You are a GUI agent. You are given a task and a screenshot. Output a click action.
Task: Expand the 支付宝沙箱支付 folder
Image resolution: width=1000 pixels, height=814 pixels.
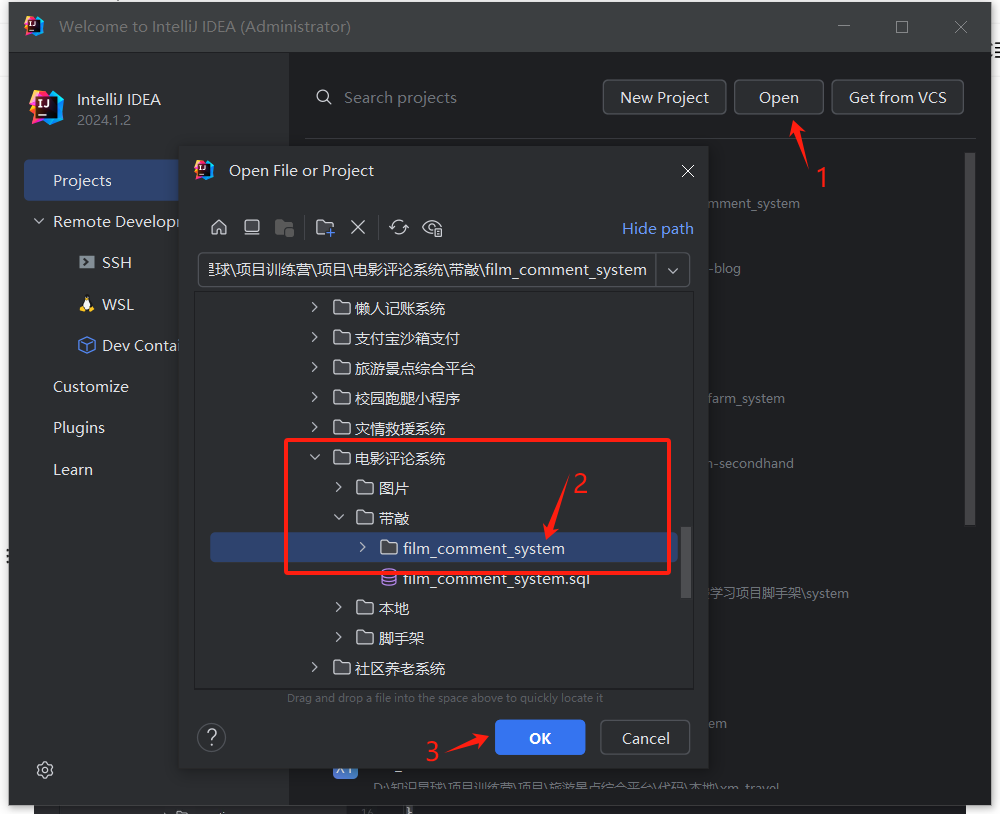pyautogui.click(x=314, y=337)
